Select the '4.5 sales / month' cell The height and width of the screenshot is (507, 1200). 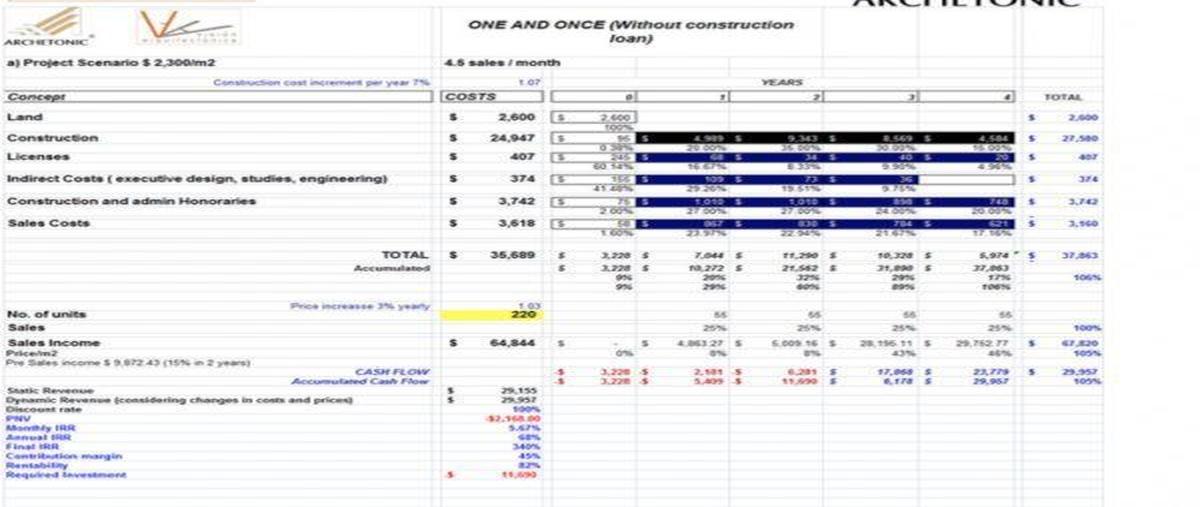tap(502, 62)
